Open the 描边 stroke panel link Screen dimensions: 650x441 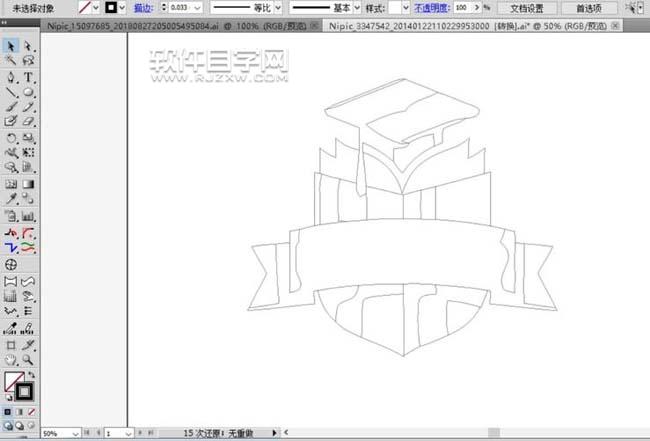tap(143, 8)
